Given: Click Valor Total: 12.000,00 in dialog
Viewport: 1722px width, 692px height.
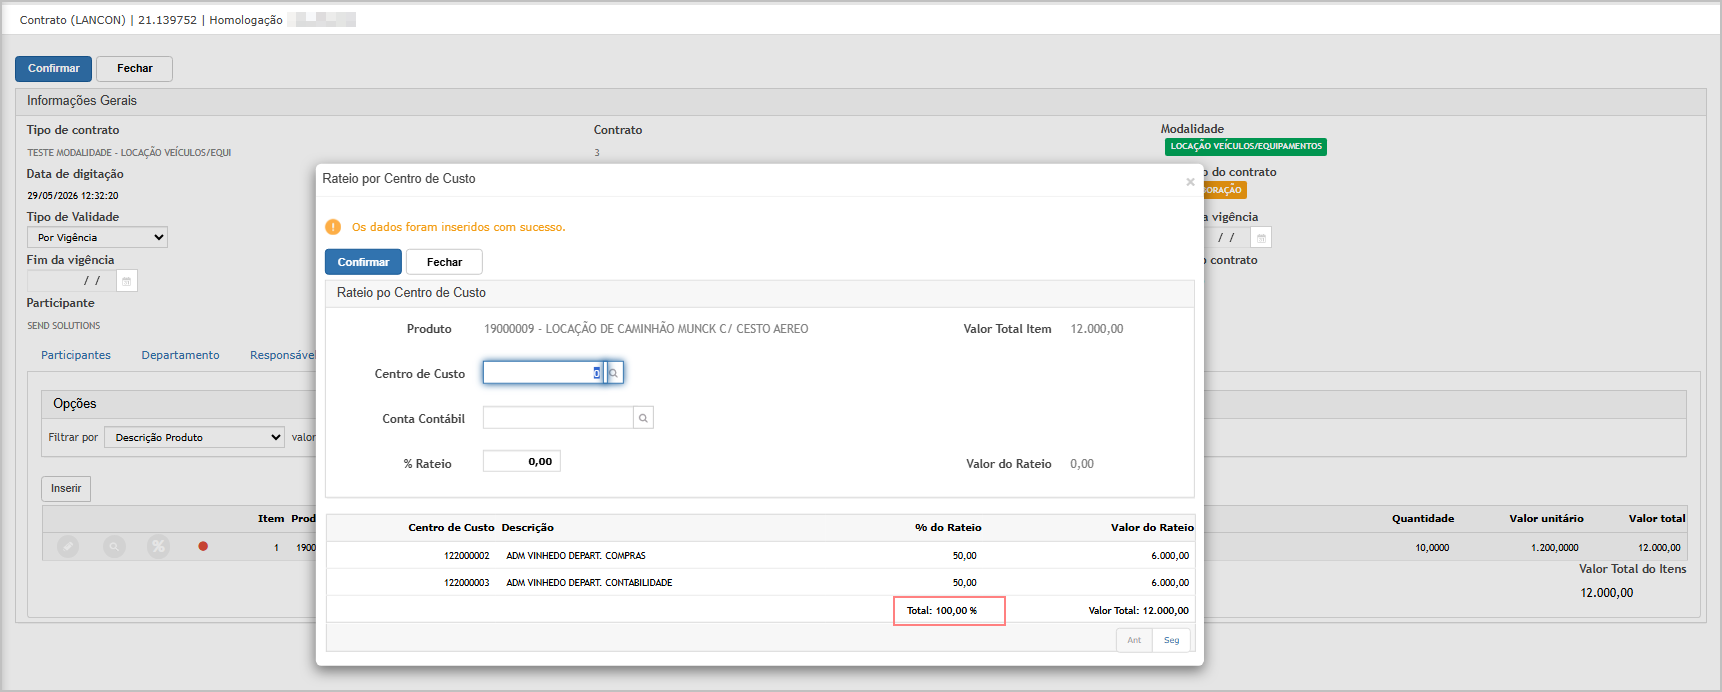Looking at the screenshot, I should click(x=1138, y=610).
